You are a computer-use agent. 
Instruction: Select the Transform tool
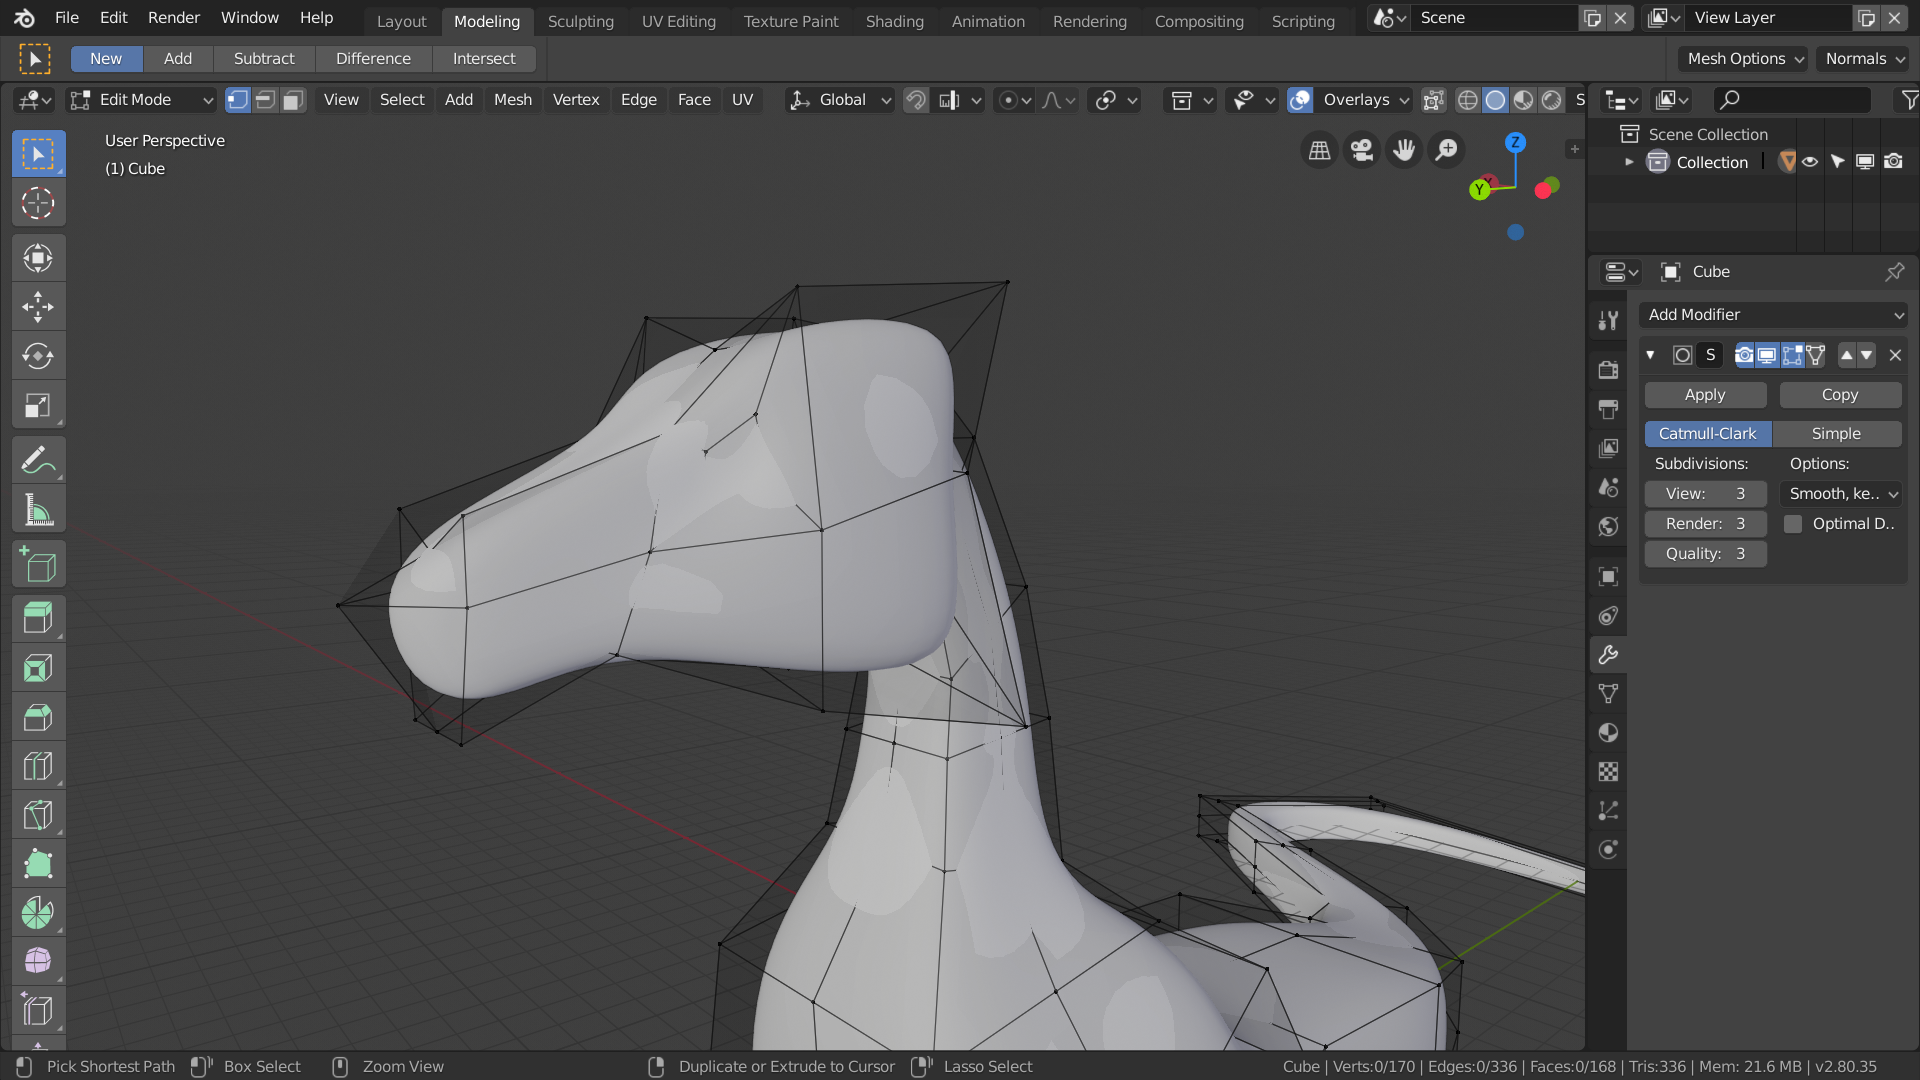click(x=38, y=258)
